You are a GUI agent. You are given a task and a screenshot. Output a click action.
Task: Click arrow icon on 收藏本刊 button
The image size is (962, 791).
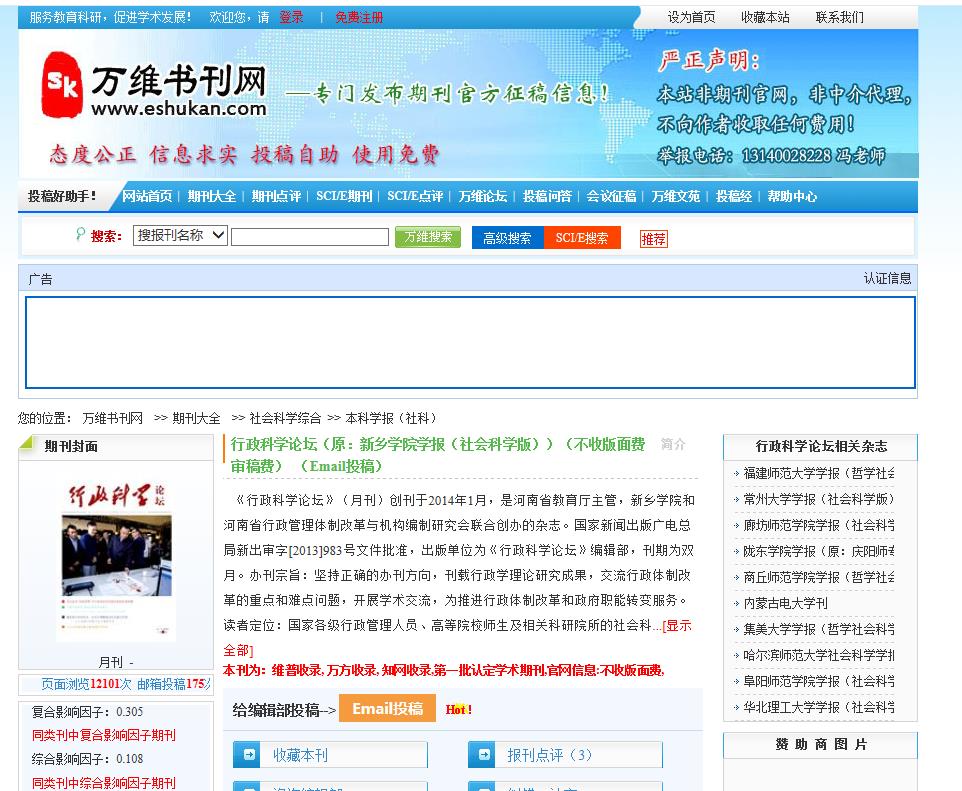250,755
